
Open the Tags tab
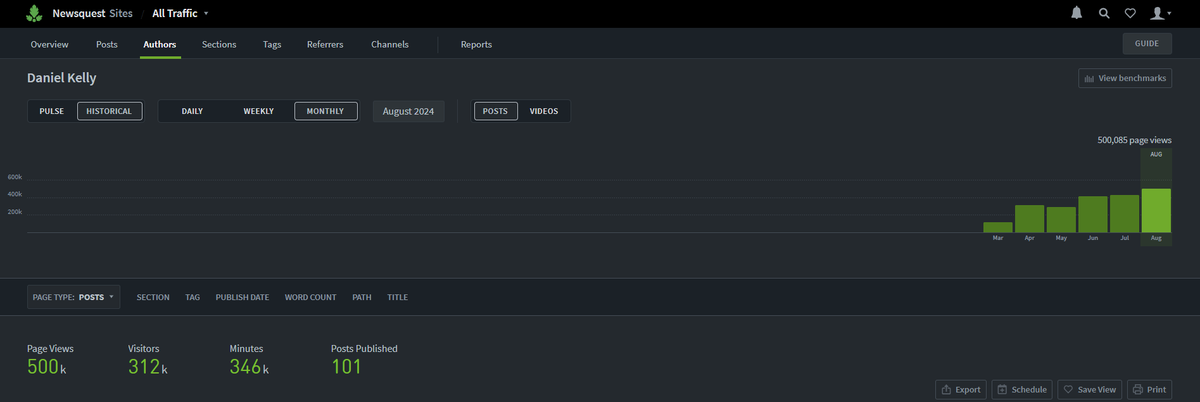click(x=272, y=45)
